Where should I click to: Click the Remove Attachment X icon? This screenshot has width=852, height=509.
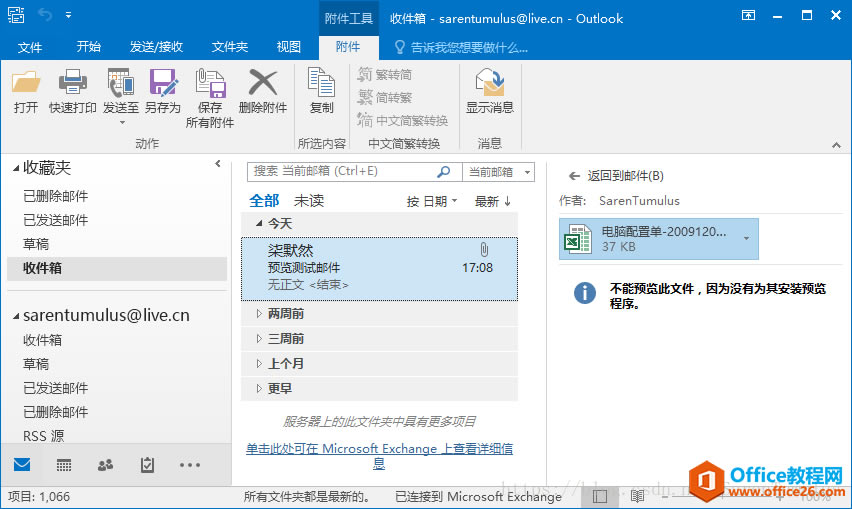262,83
